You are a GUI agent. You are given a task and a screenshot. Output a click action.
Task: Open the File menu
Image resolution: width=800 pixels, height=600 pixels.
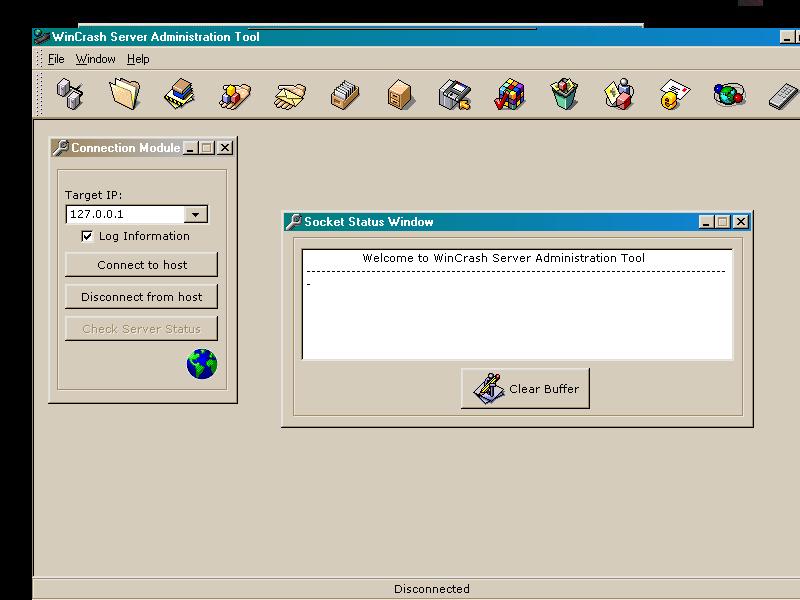tap(56, 59)
